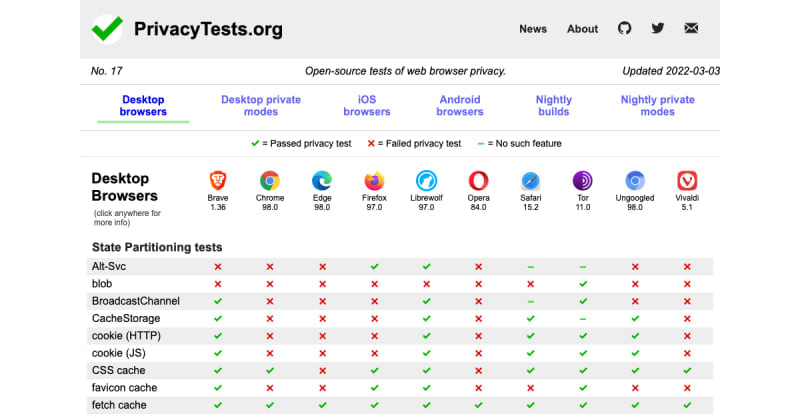Click the Vivaldi browser icon
Image resolution: width=800 pixels, height=418 pixels.
click(687, 181)
